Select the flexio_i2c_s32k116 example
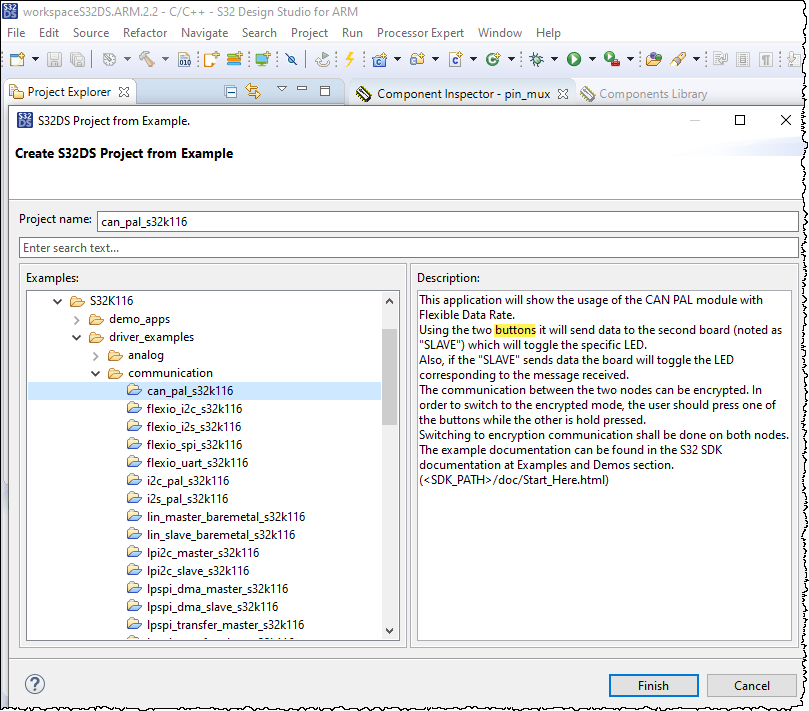The width and height of the screenshot is (809, 711). coord(194,409)
